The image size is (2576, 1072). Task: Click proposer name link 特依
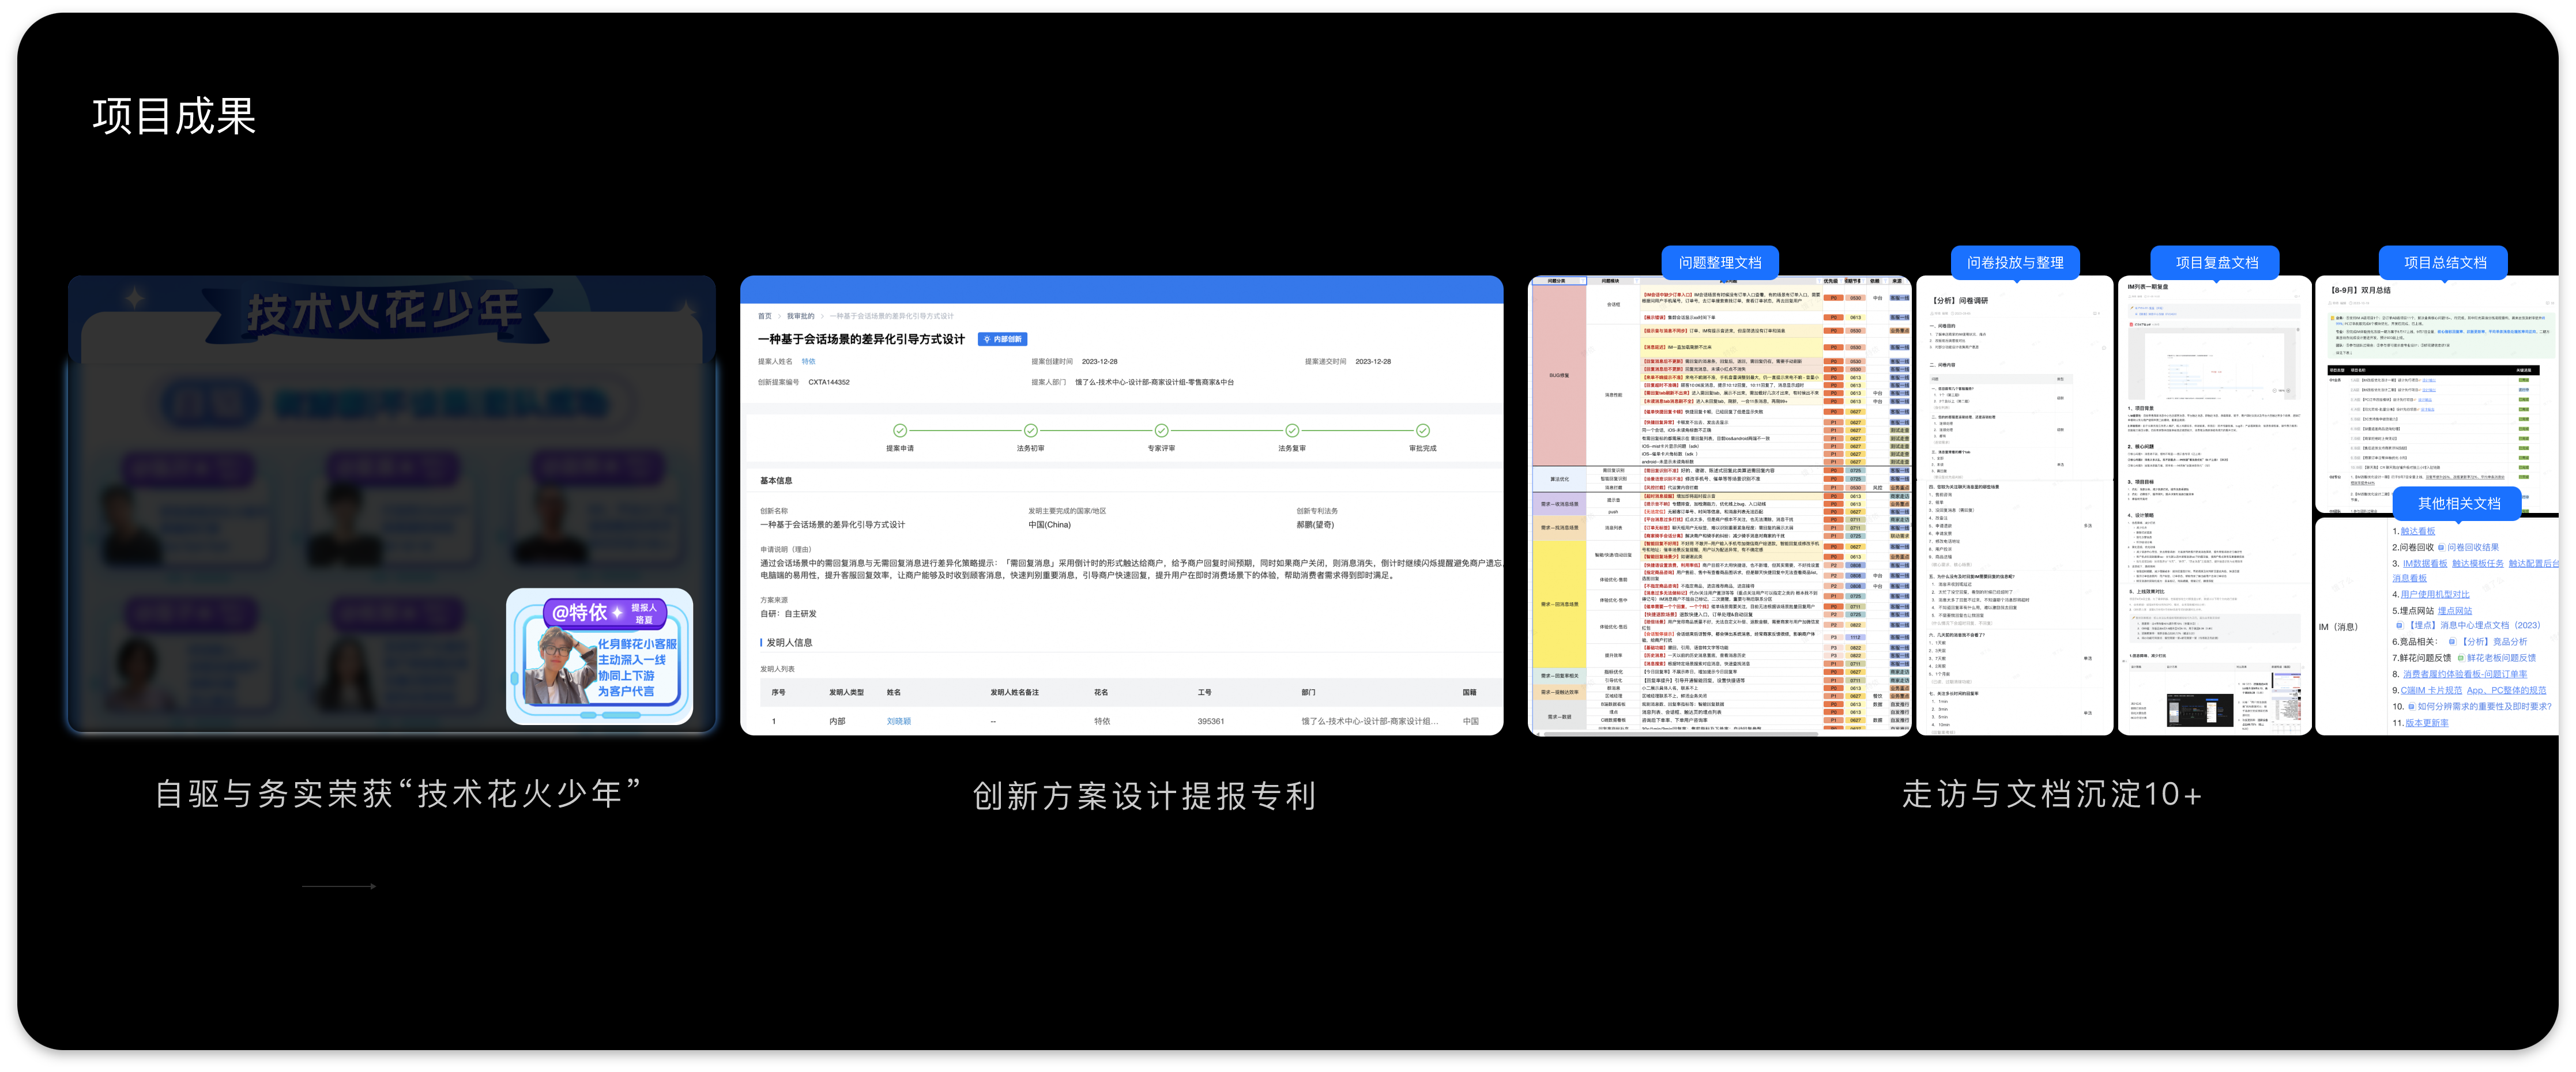[x=809, y=362]
